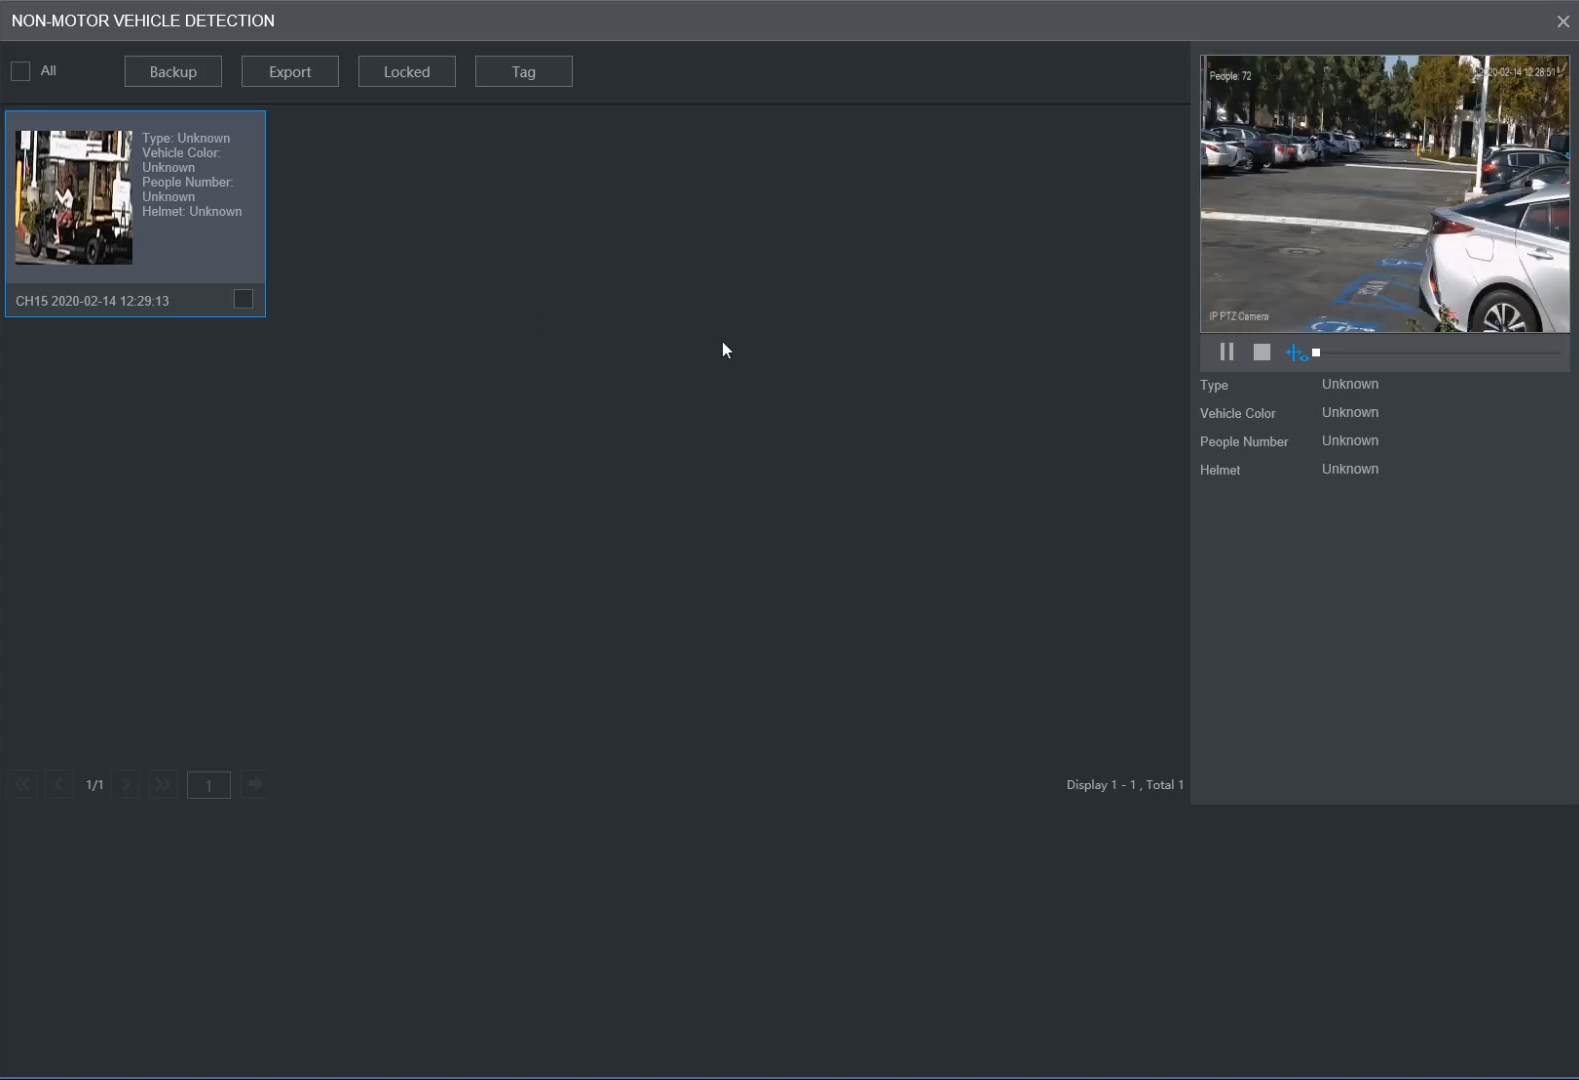Click the Backup button

pos(173,72)
